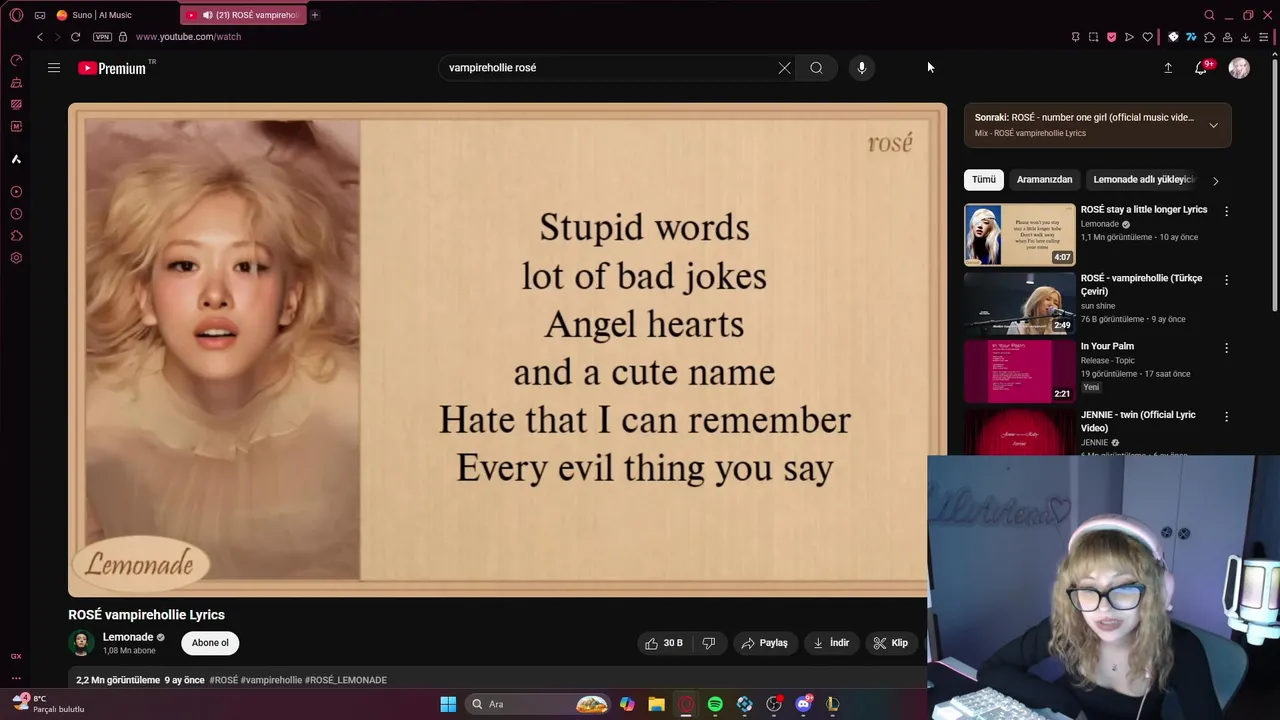
Task: Add page to bookmarks heart icon
Action: click(x=1148, y=37)
